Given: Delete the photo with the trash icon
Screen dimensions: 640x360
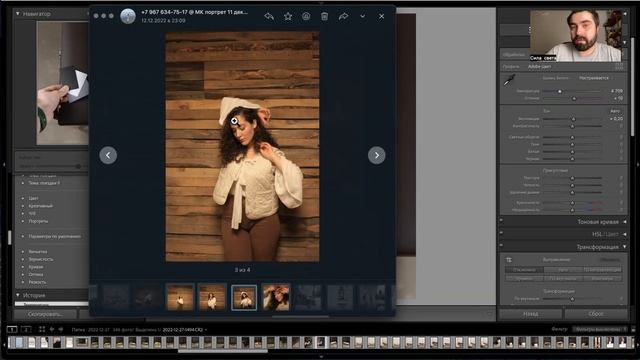Looking at the screenshot, I should tap(324, 16).
